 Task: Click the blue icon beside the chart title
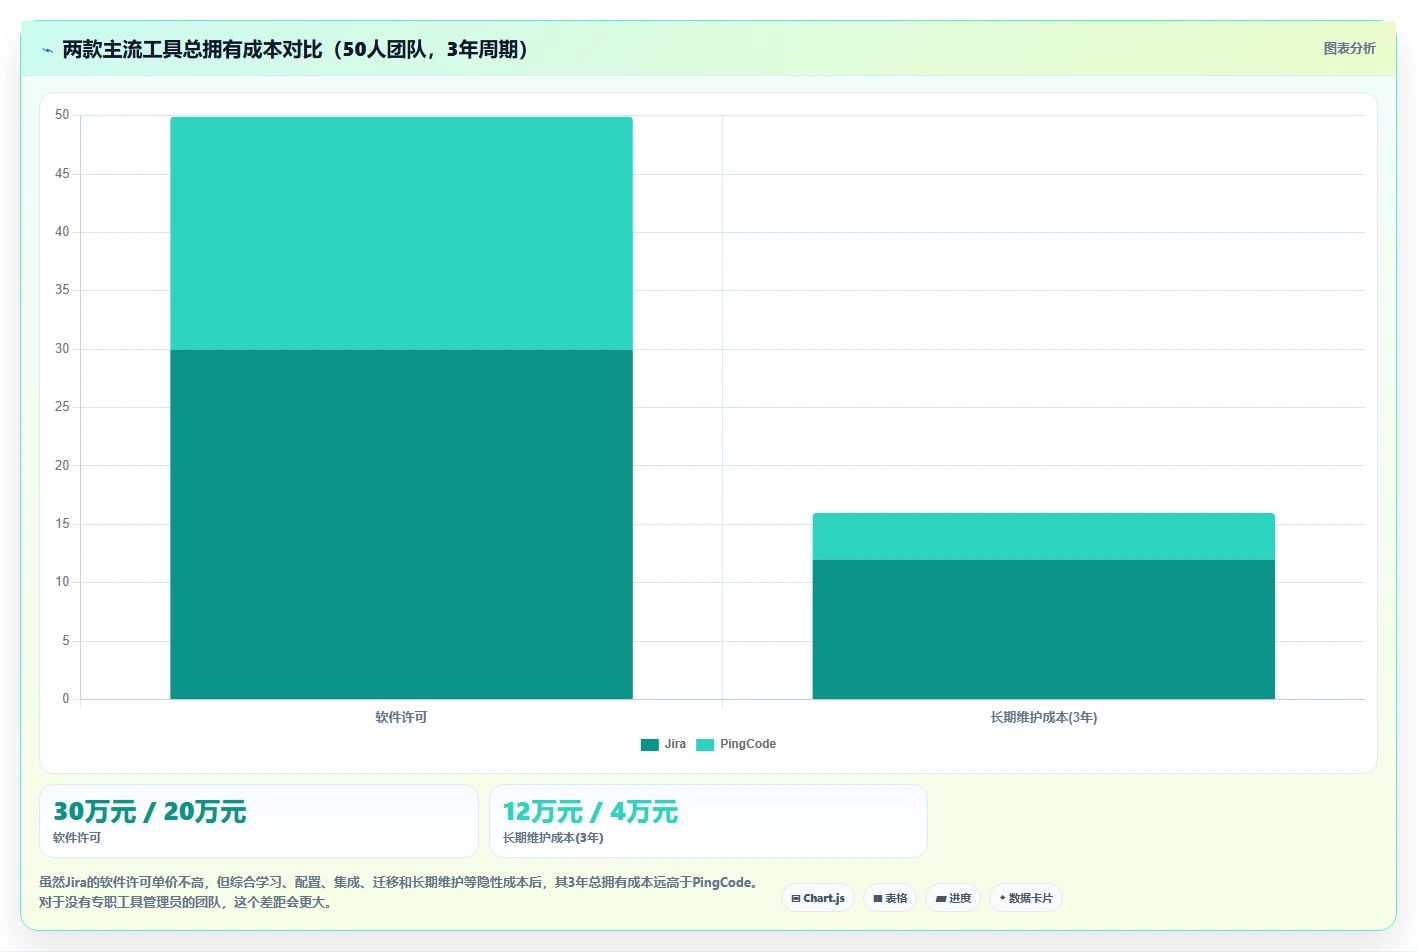point(47,50)
